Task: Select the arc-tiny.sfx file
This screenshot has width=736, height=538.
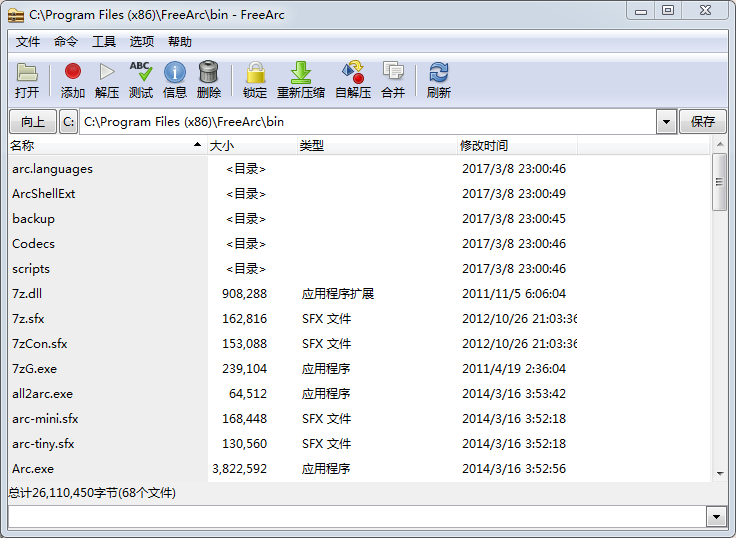Action: 43,443
